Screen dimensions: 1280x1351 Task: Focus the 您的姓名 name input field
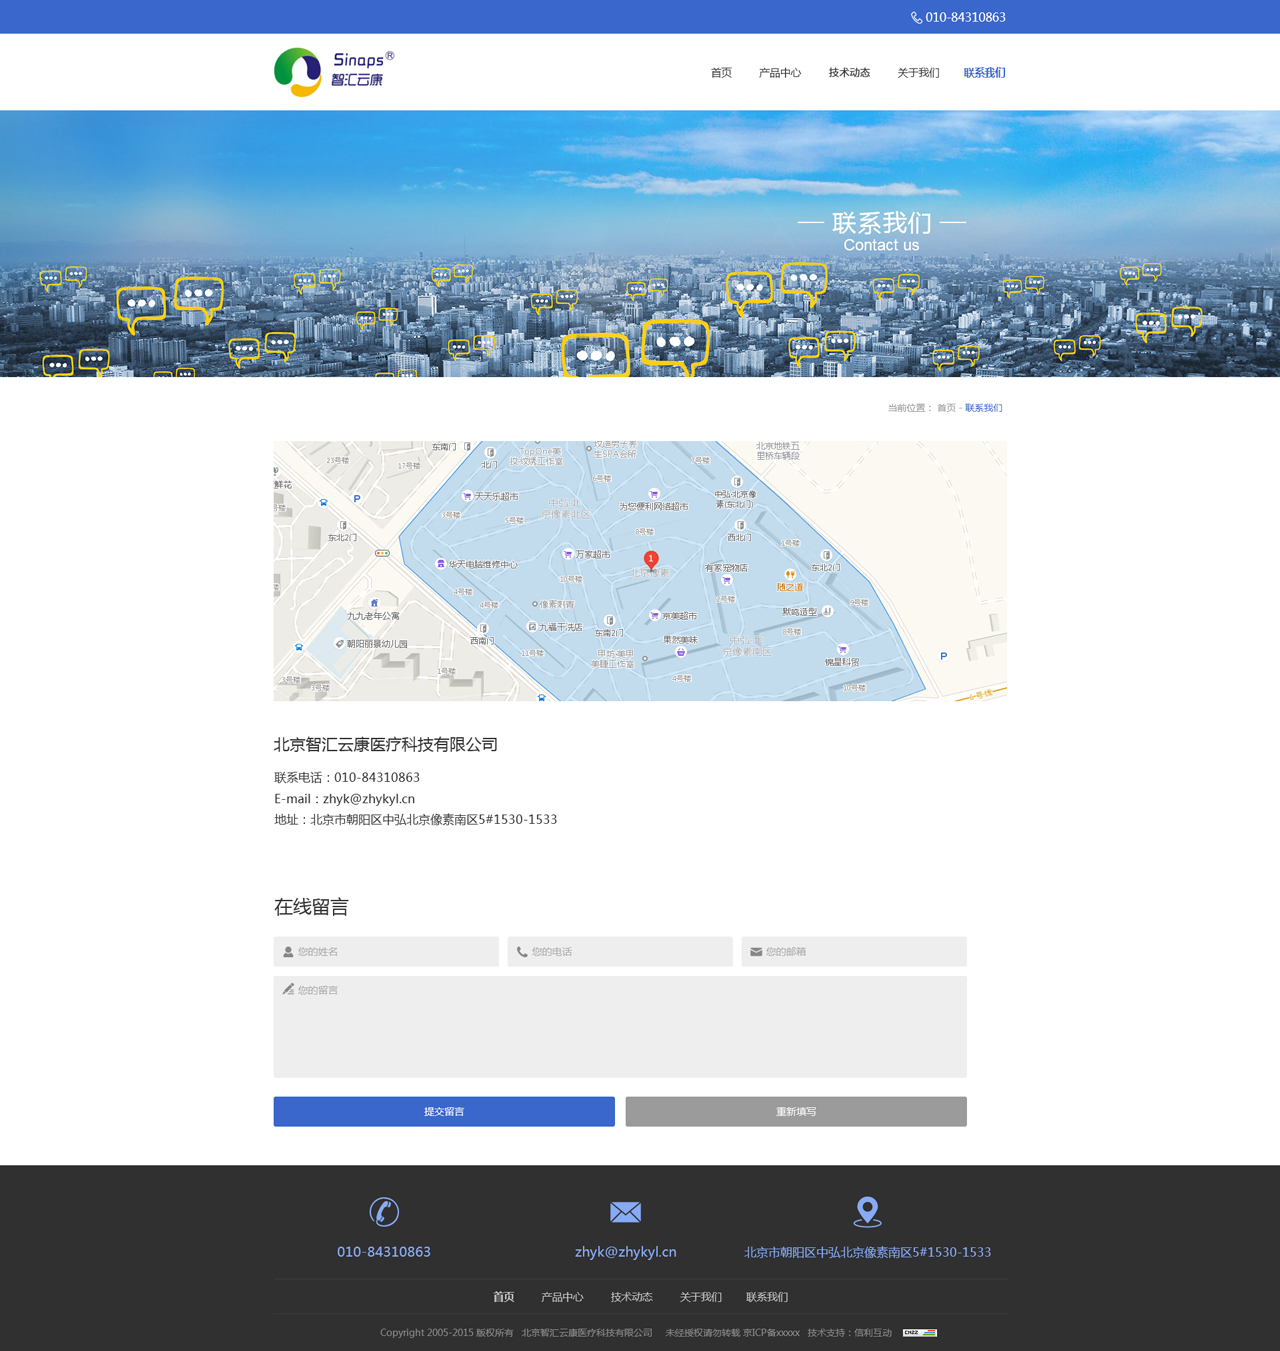(386, 952)
